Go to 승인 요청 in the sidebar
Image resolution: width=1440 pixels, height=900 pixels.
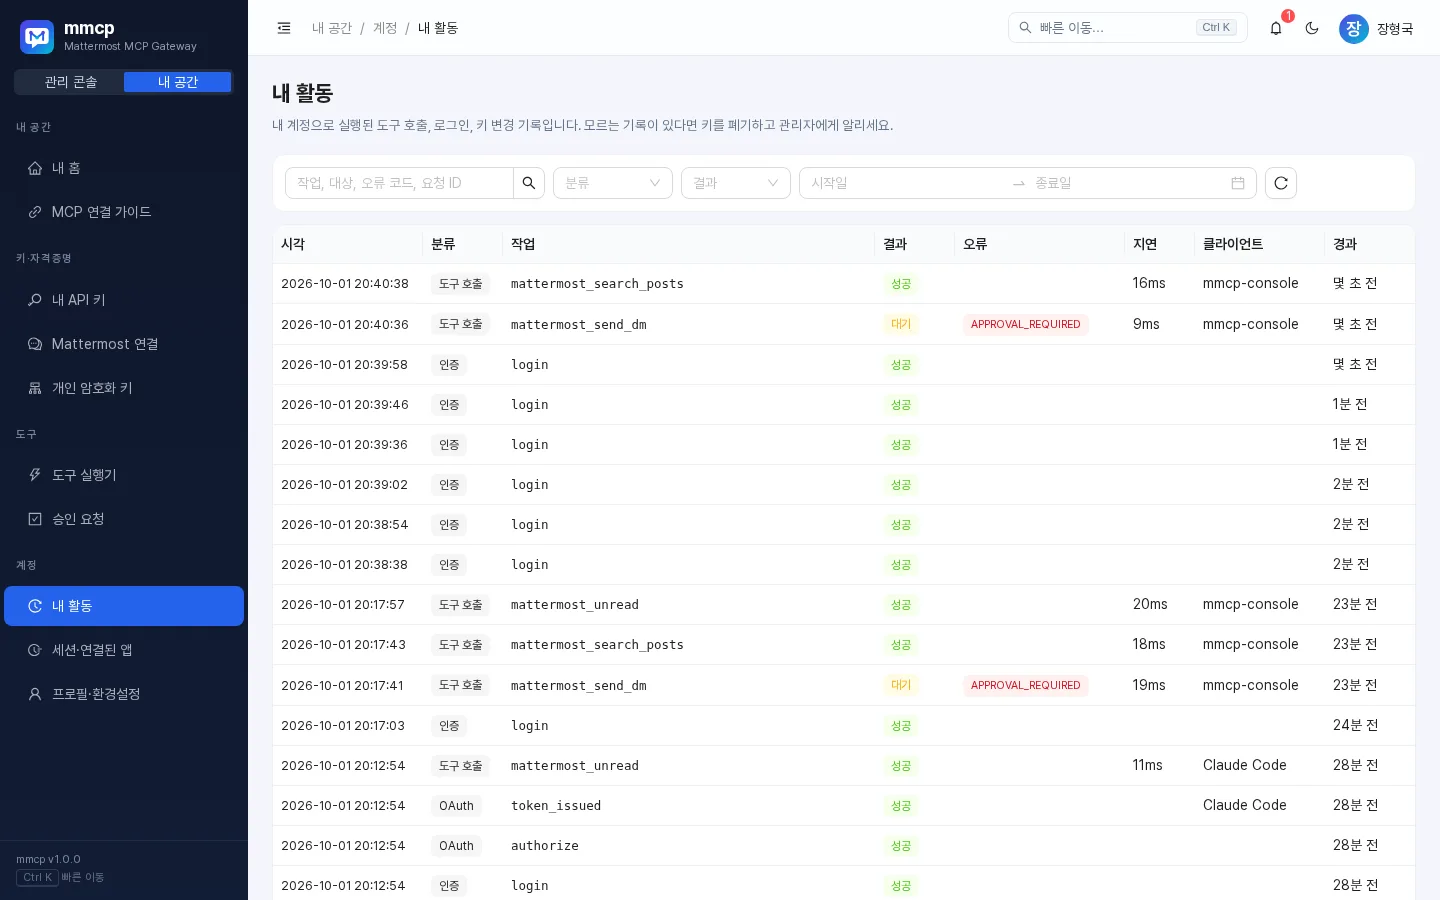click(124, 519)
